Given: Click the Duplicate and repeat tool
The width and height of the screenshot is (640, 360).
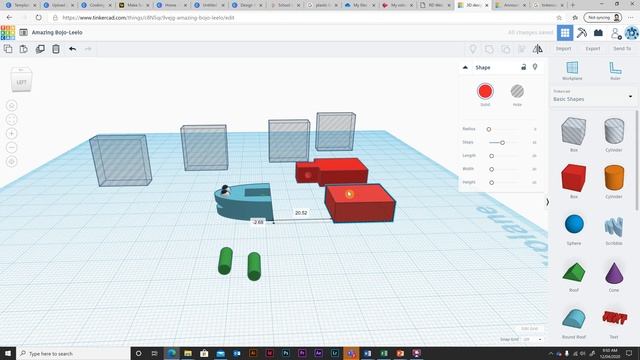Looking at the screenshot, I should [40, 49].
